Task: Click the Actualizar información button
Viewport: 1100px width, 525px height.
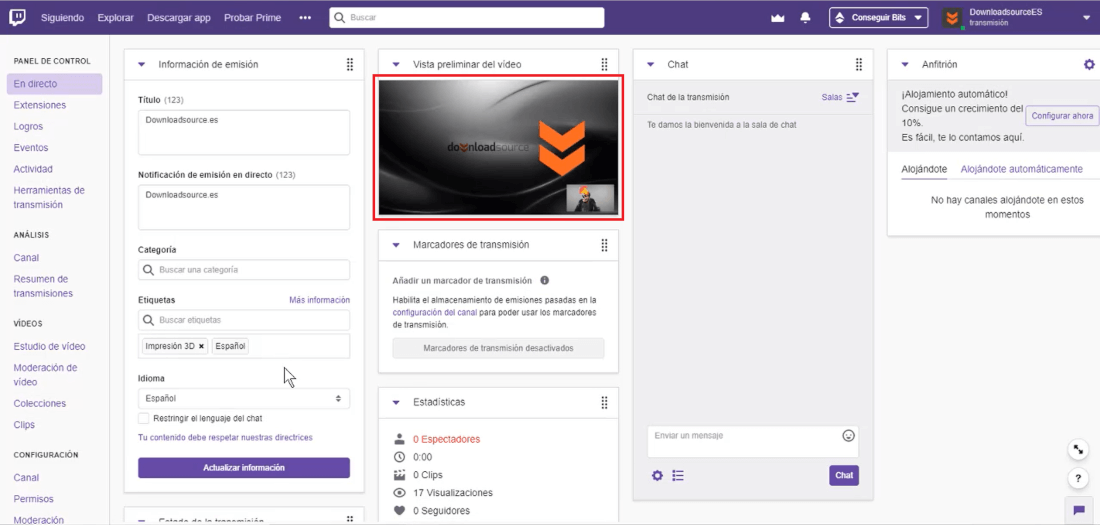Action: point(244,467)
